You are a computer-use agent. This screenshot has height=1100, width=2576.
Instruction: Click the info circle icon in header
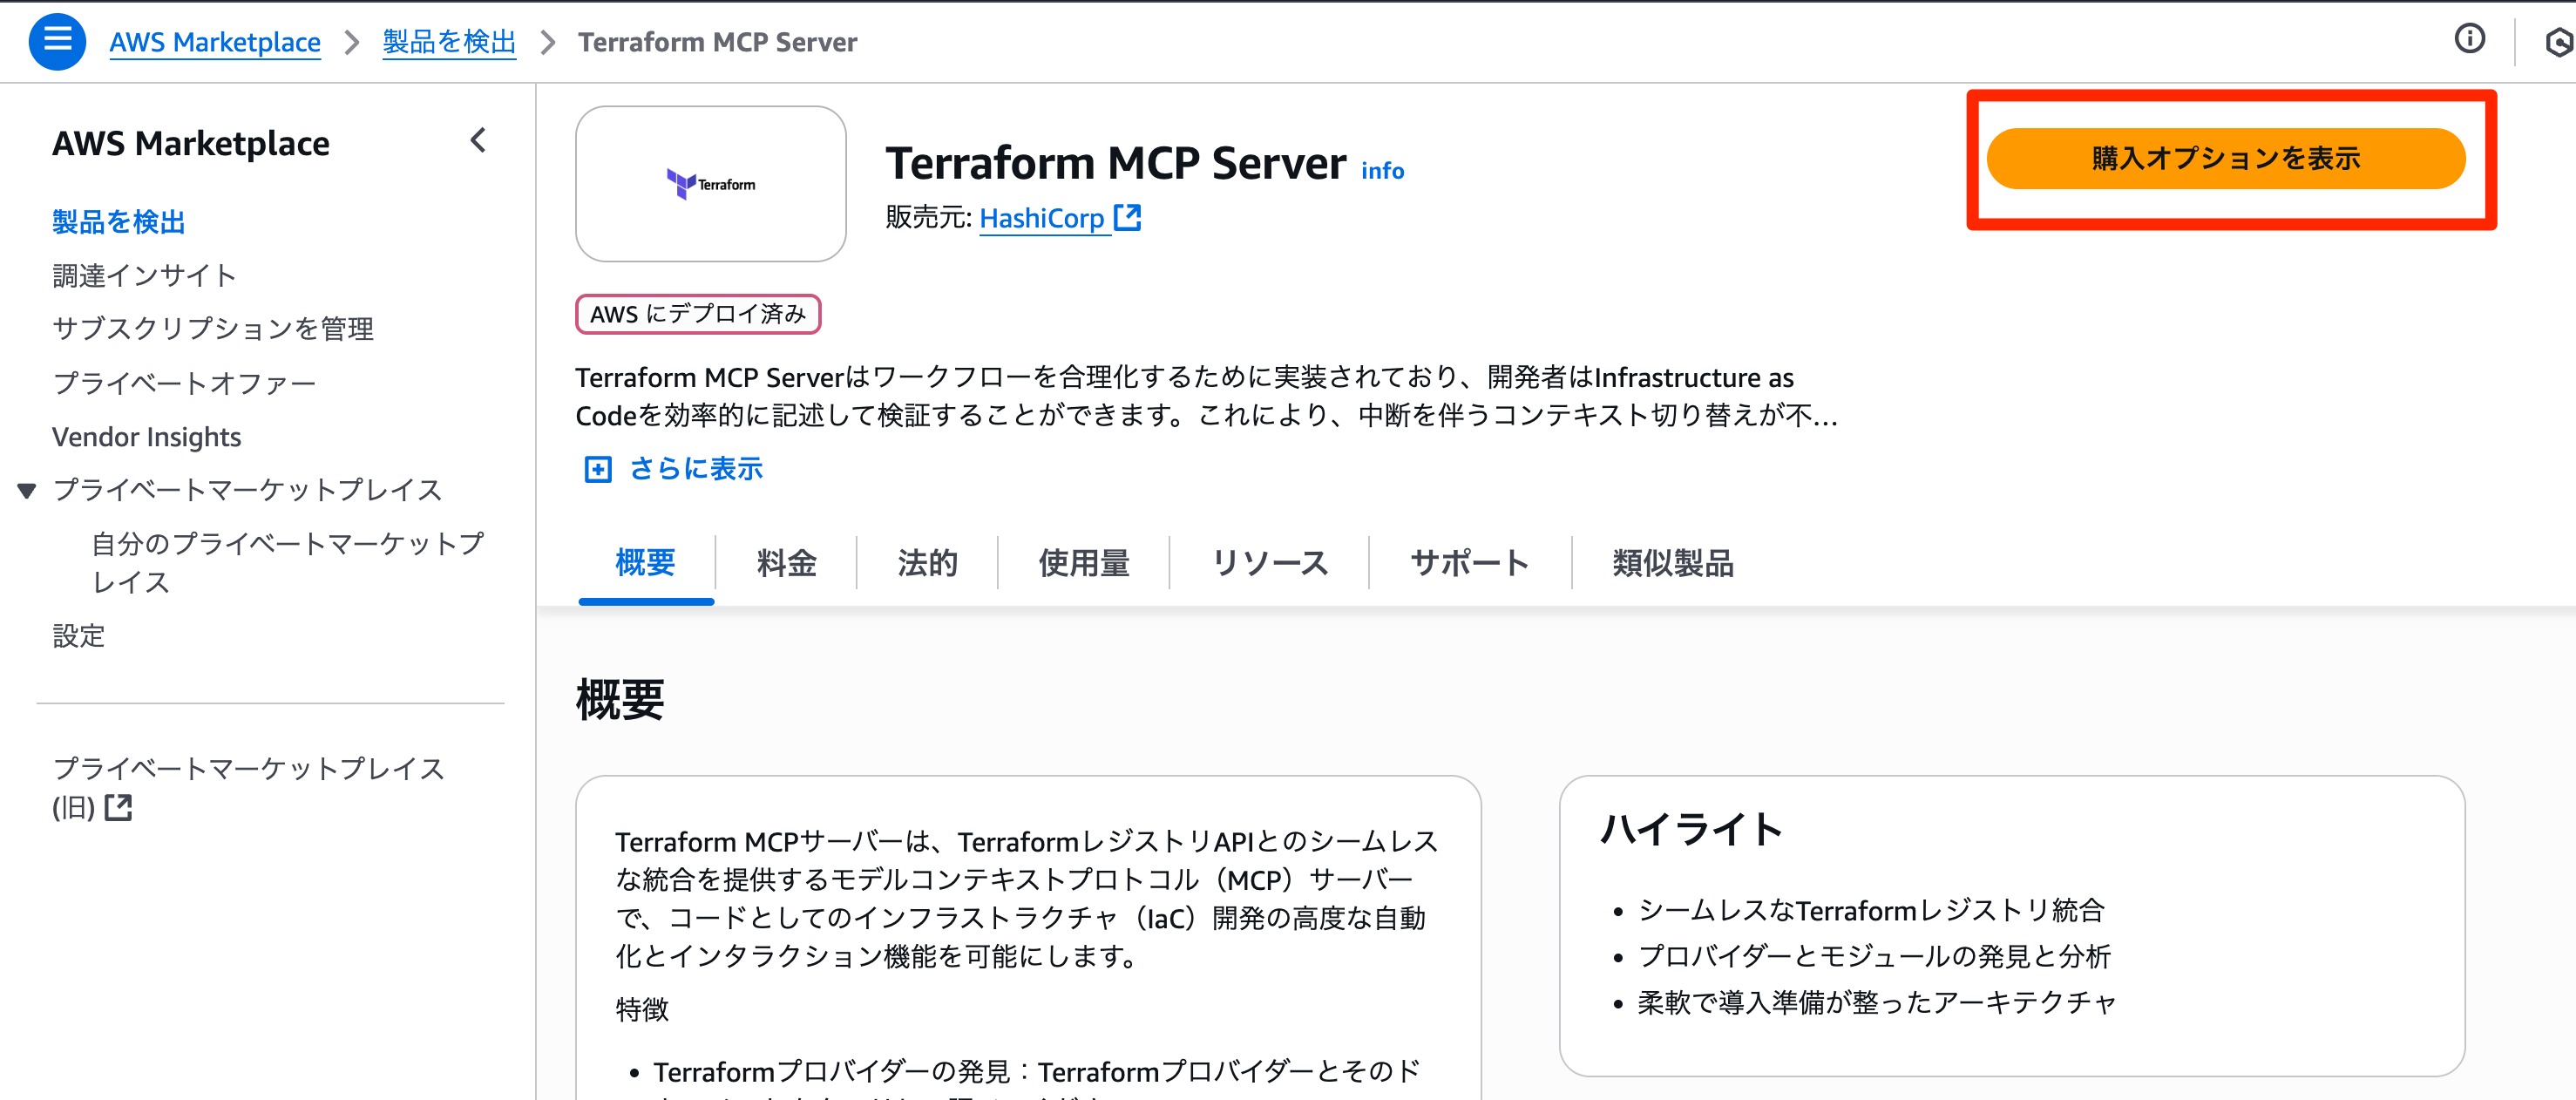coord(2469,39)
